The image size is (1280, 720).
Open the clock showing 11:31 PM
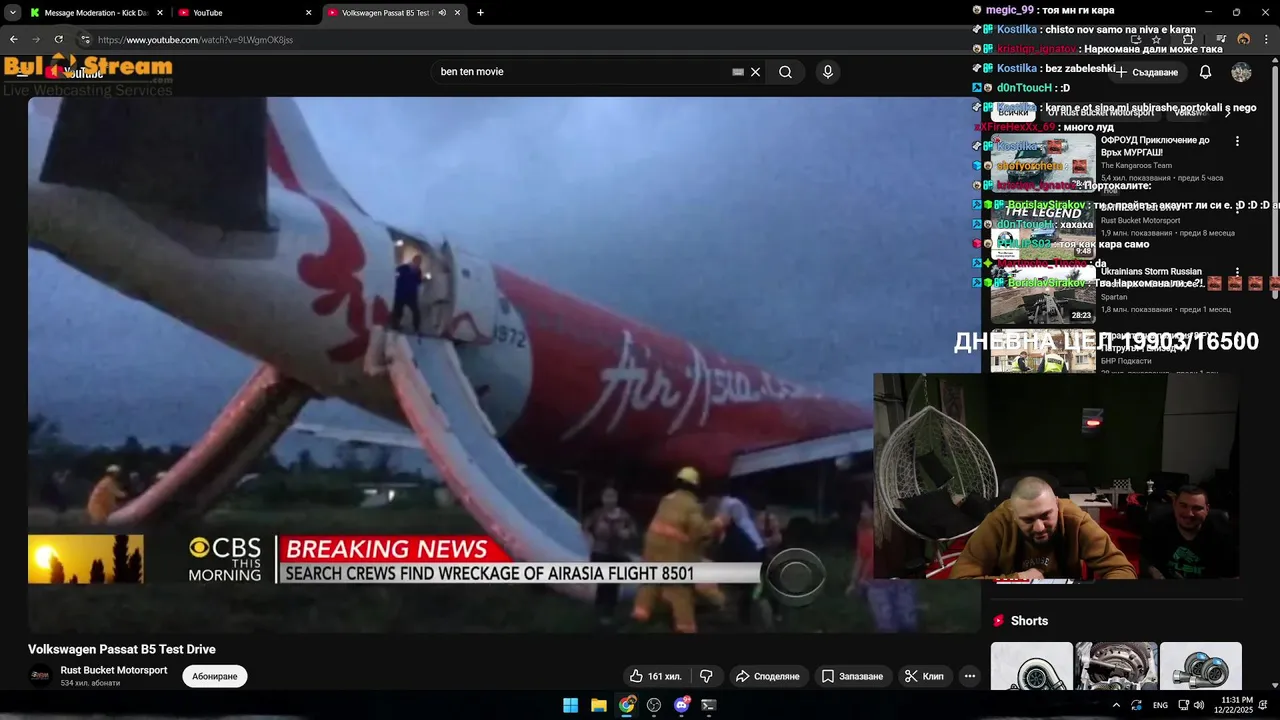click(x=1236, y=705)
